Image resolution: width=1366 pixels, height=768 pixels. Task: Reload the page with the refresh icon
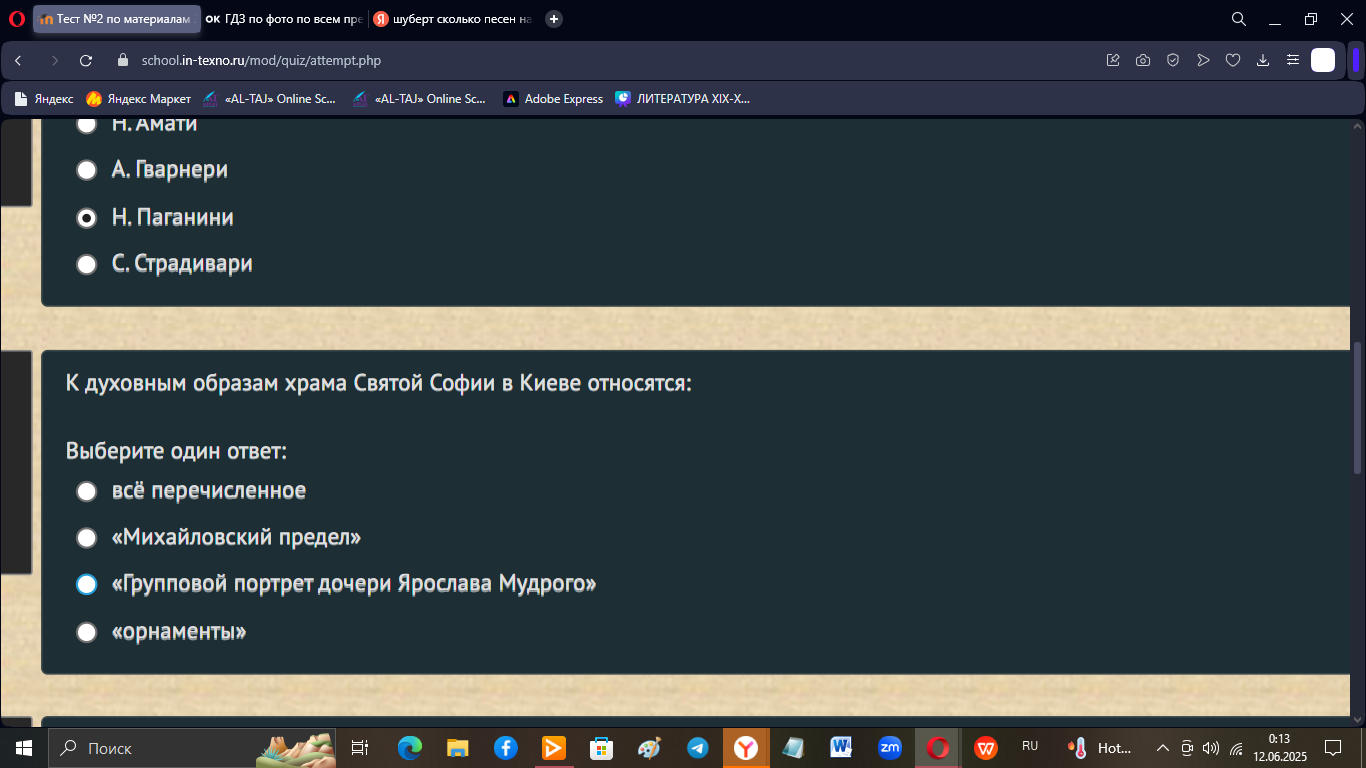[86, 61]
